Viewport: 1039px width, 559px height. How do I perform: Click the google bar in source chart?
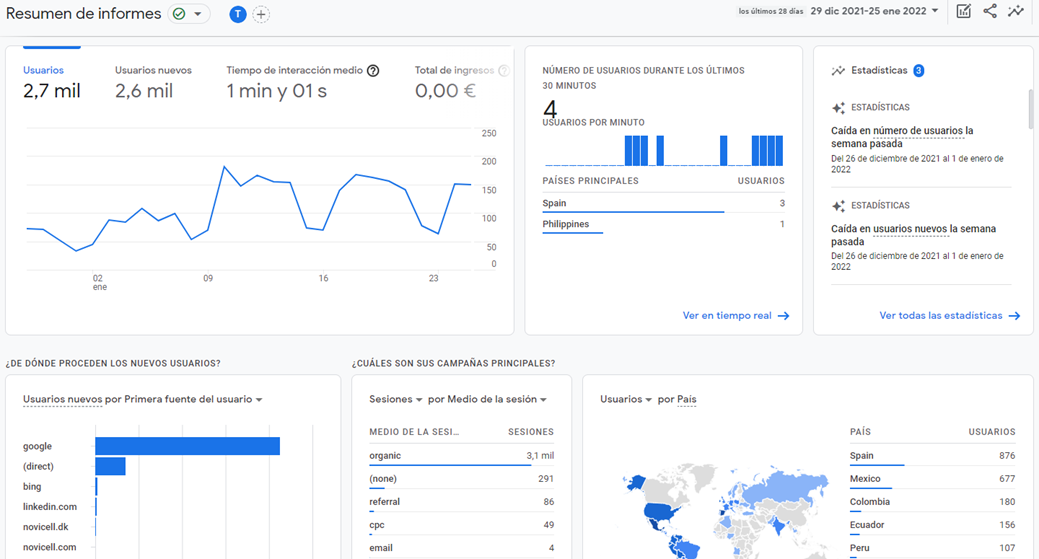[188, 446]
